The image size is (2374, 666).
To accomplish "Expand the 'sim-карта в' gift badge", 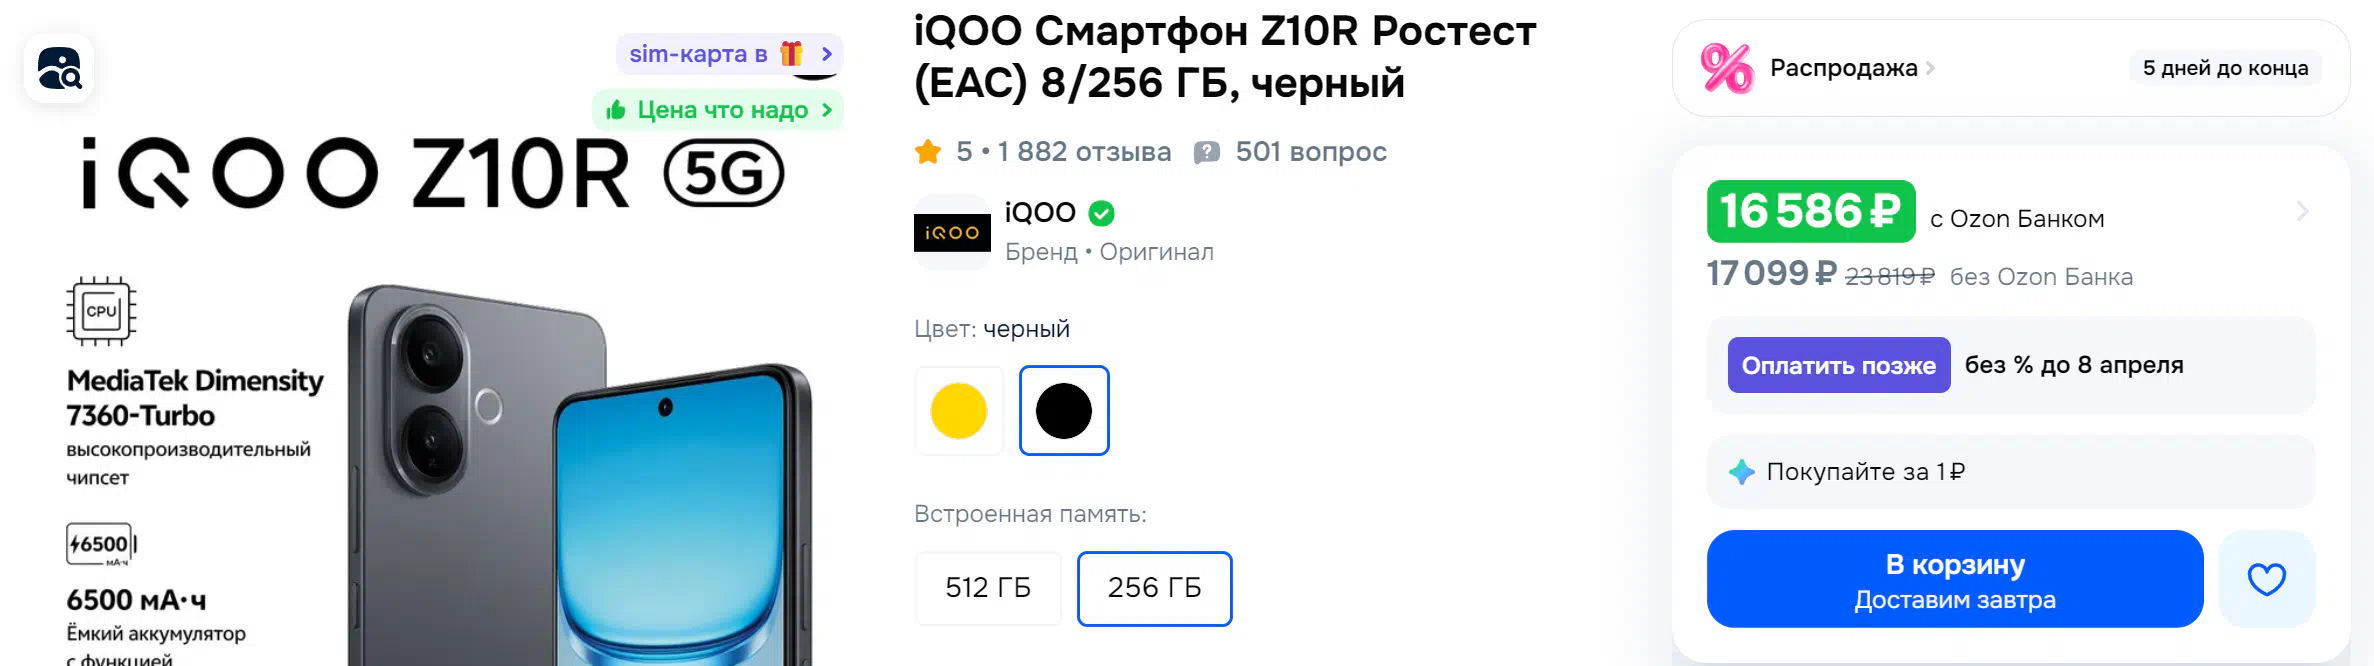I will point(729,54).
